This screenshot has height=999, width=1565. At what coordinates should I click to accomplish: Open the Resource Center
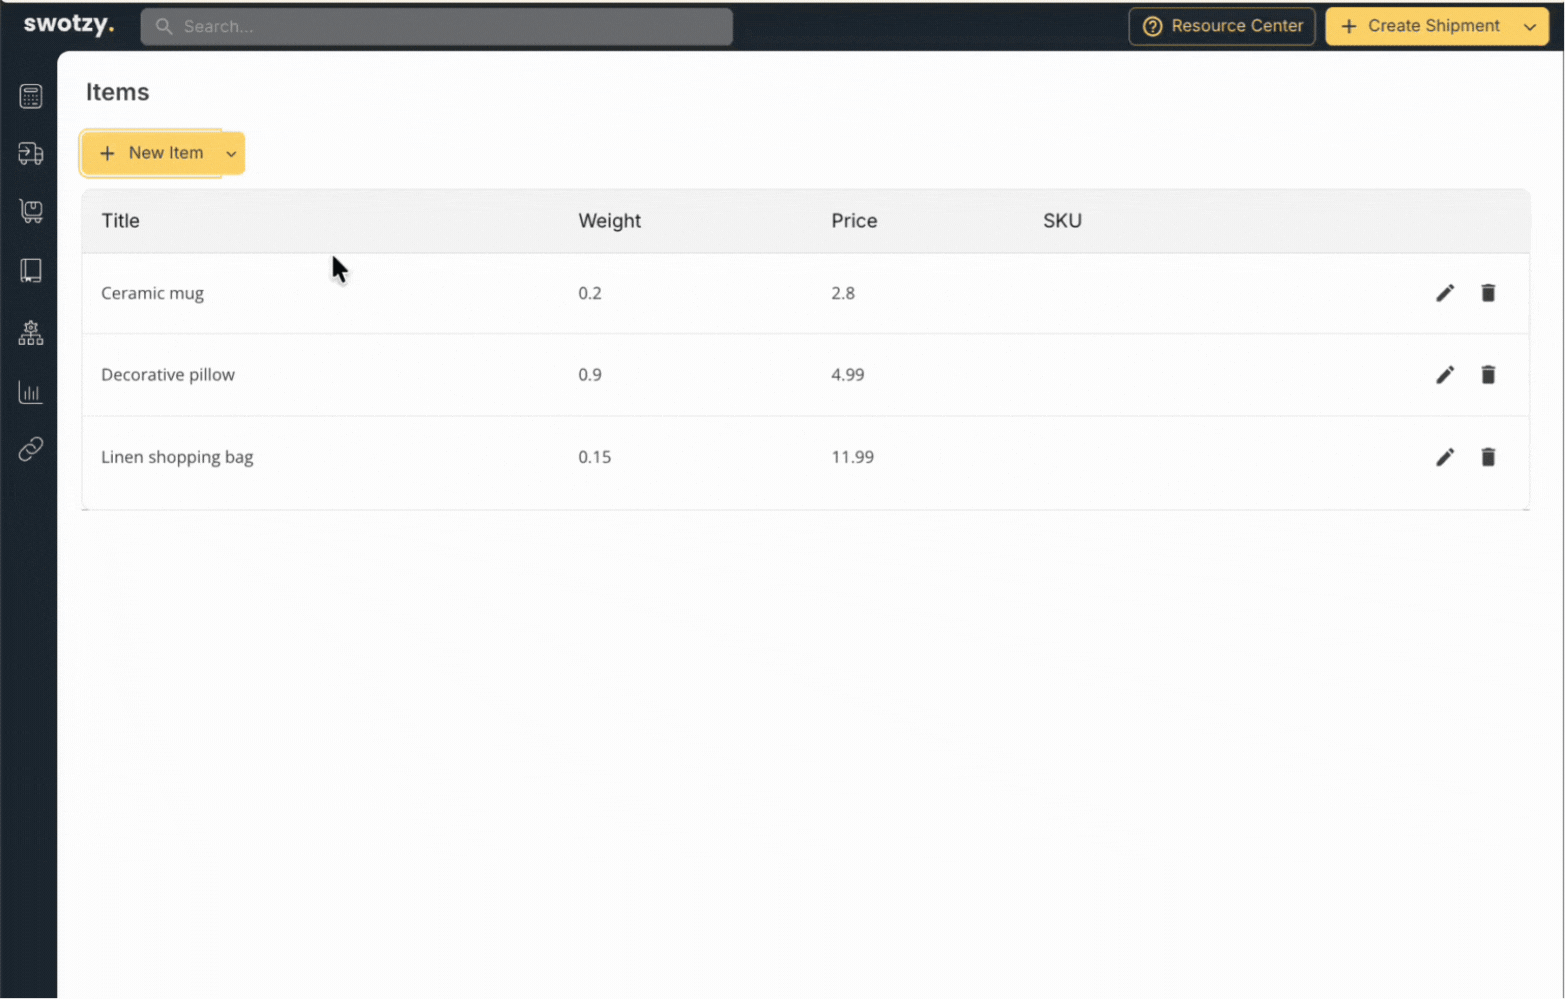[x=1222, y=26]
